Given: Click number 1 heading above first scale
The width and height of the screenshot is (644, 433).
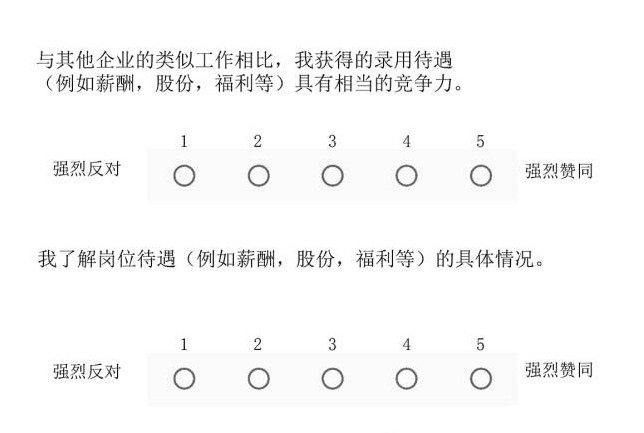Looking at the screenshot, I should [x=184, y=141].
